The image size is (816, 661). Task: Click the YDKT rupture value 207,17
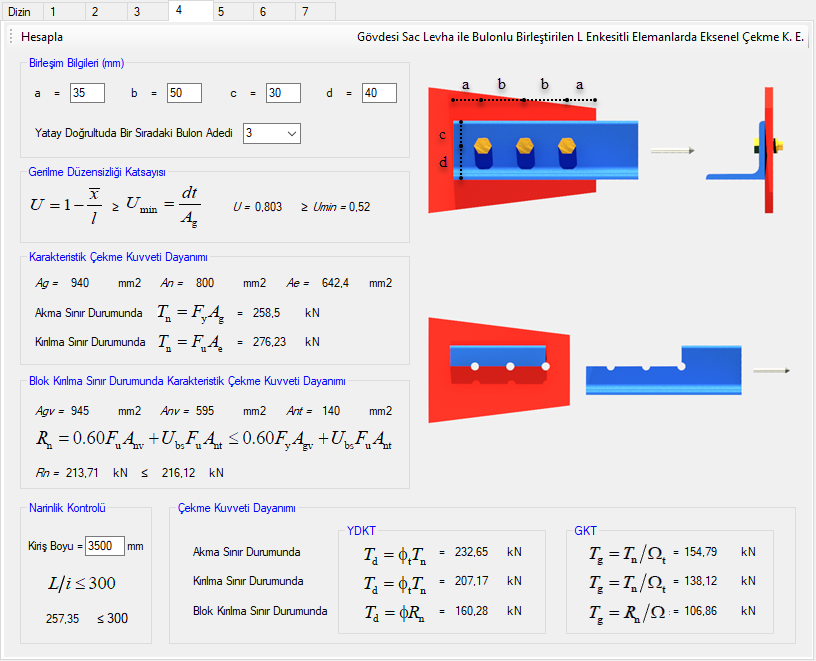pos(471,581)
